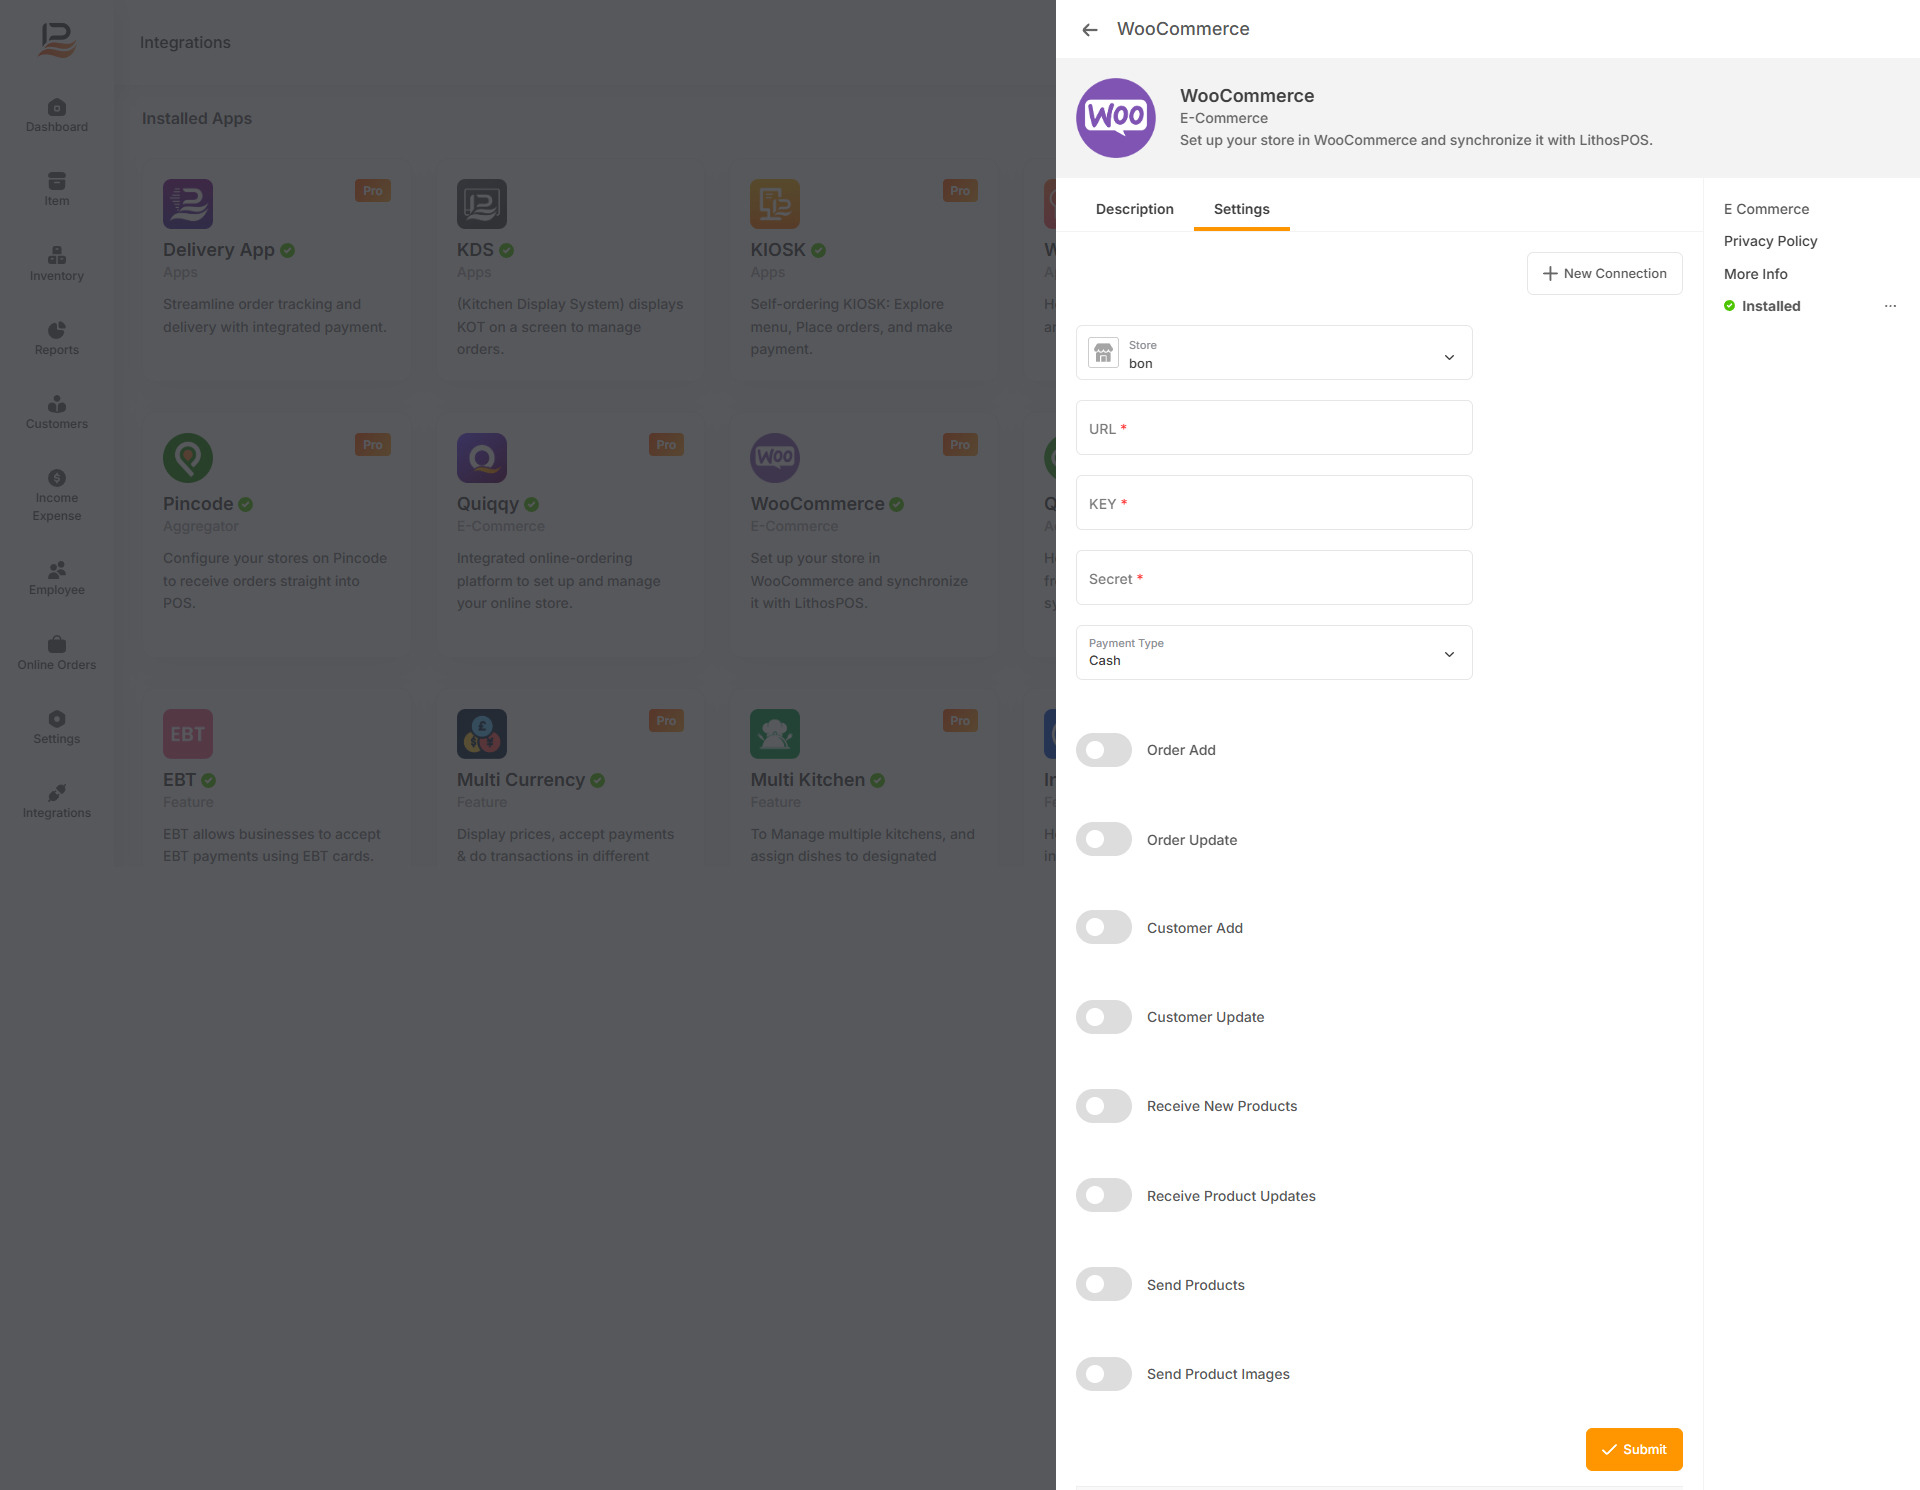Open the Payment Type dropdown
This screenshot has width=1920, height=1490.
point(1274,653)
